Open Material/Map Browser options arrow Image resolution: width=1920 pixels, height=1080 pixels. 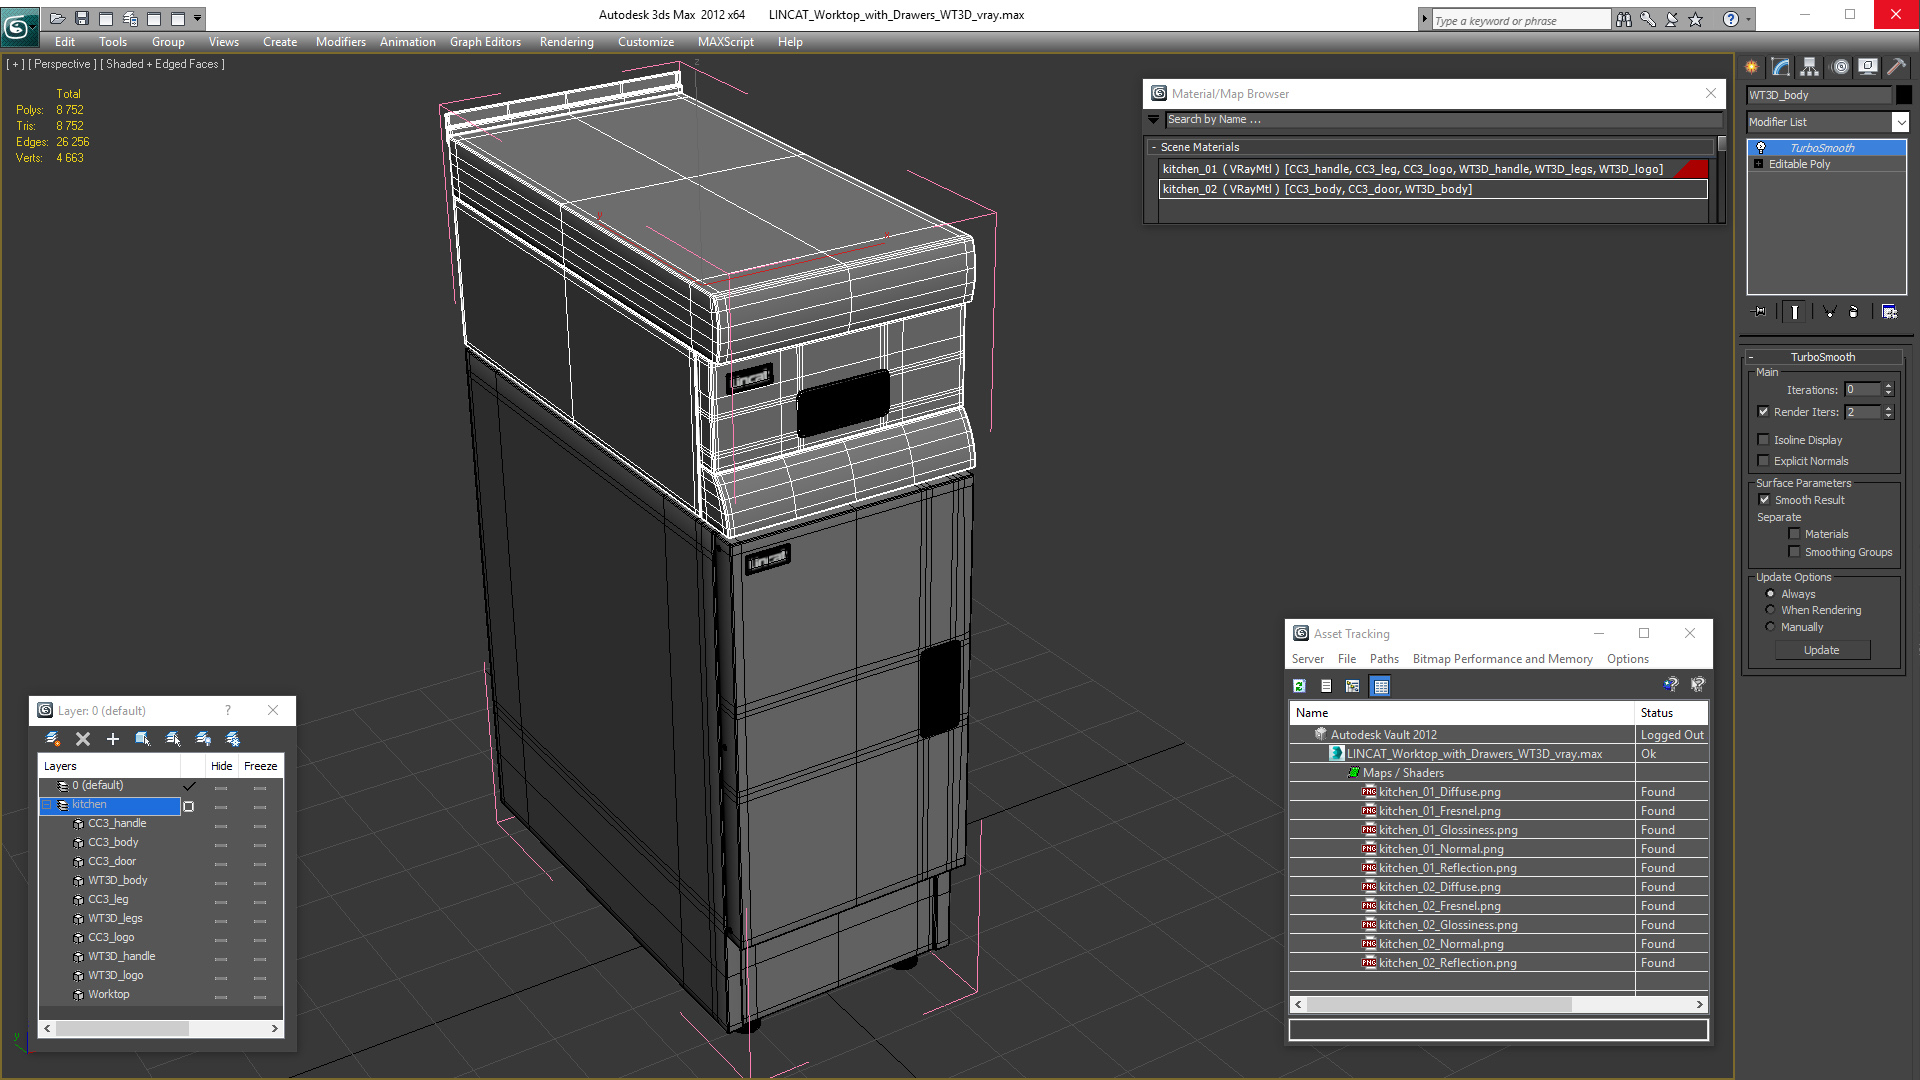pyautogui.click(x=1153, y=119)
